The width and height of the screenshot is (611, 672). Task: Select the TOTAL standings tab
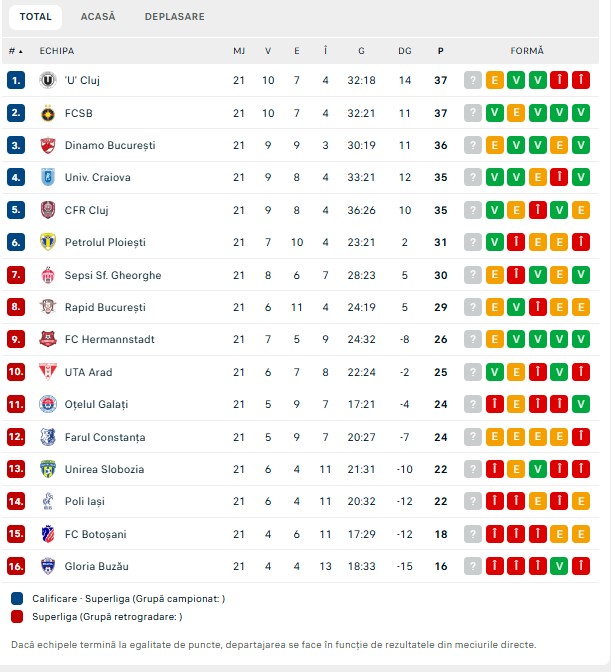(36, 17)
